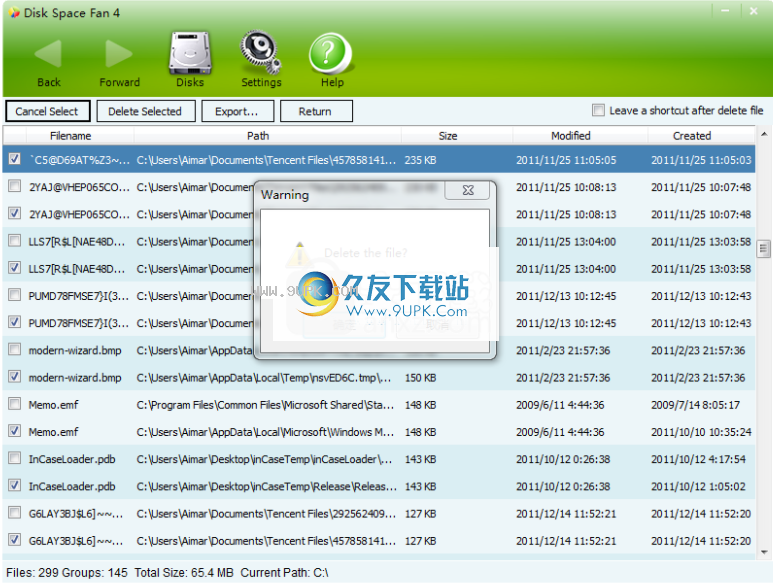Click the vertical scrollbar thumb

pos(764,249)
